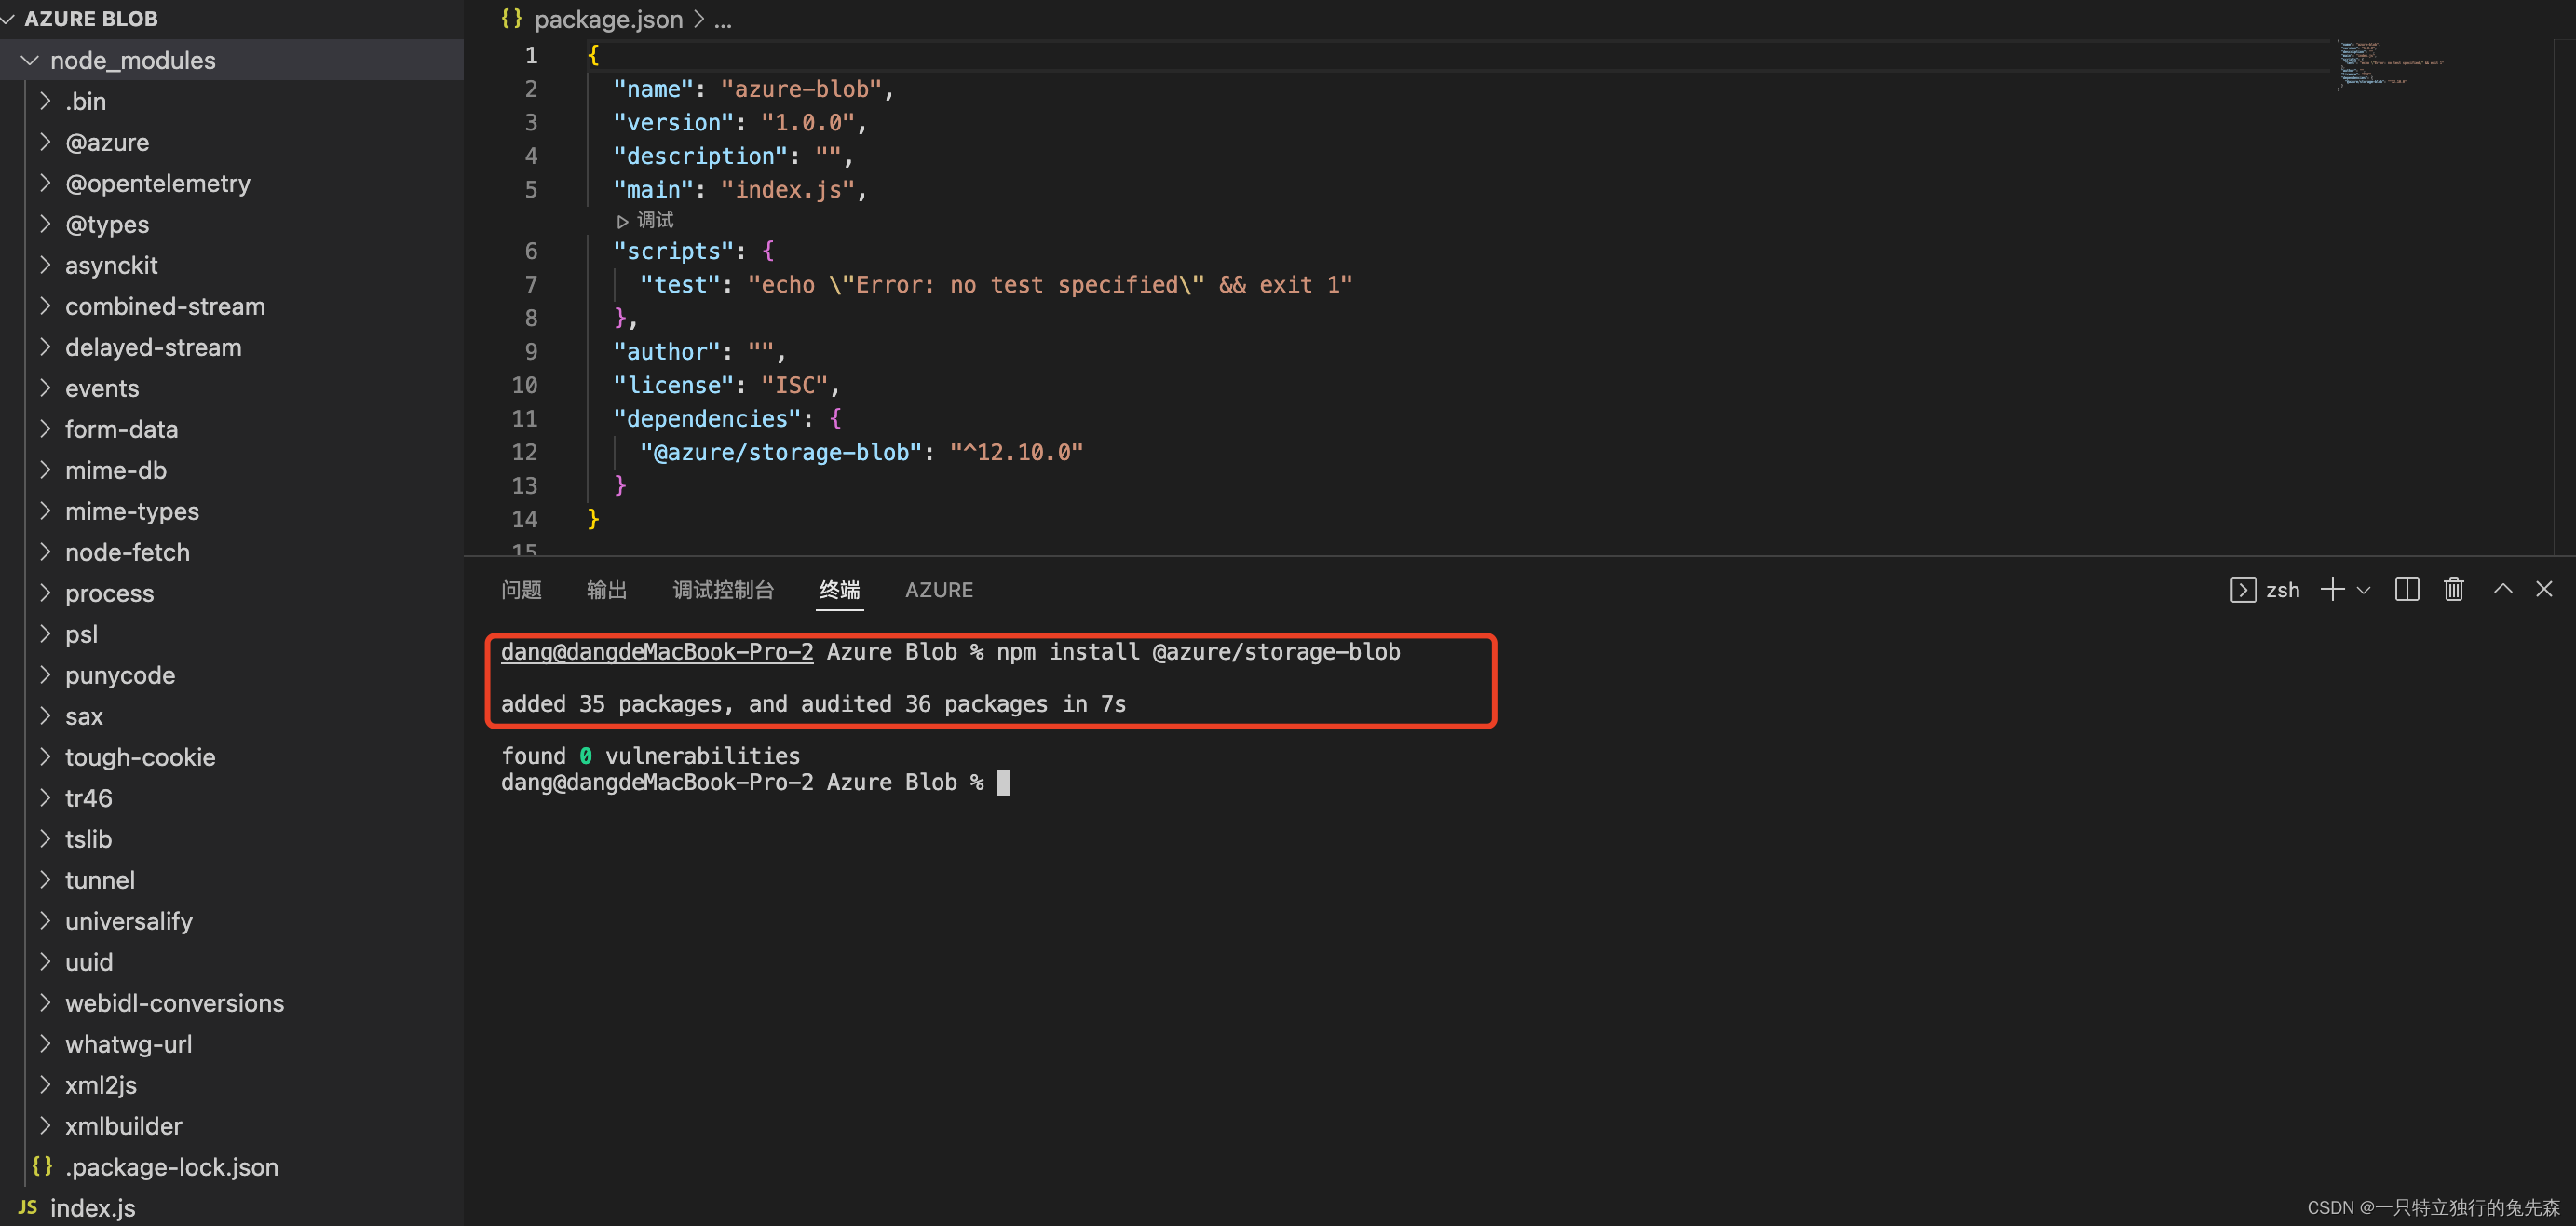
Task: Switch to the 调试控制台 tab
Action: pos(723,590)
